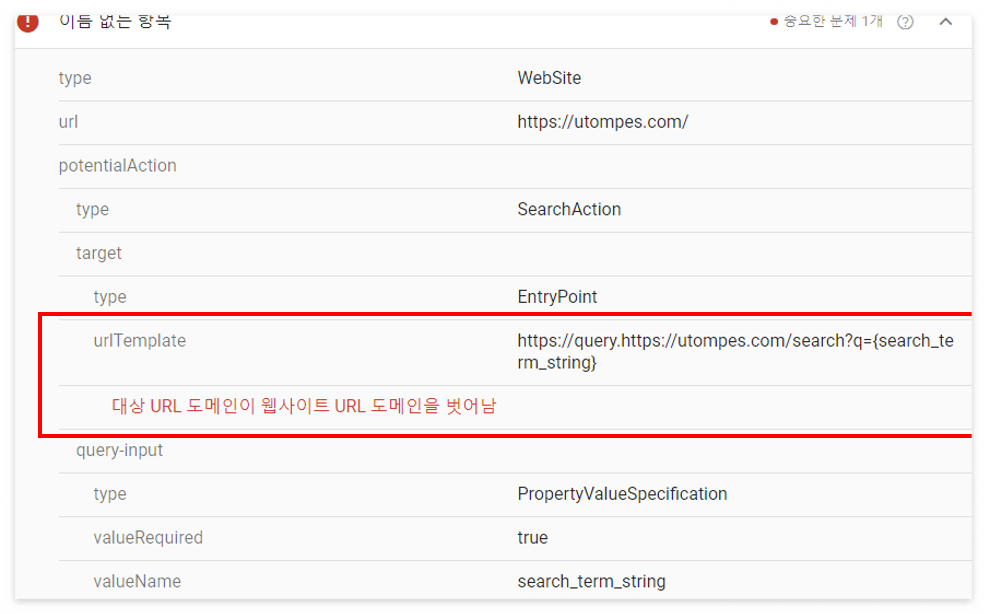Select the 'https://utompes.com/' url value
The width and height of the screenshot is (987, 614).
click(602, 122)
